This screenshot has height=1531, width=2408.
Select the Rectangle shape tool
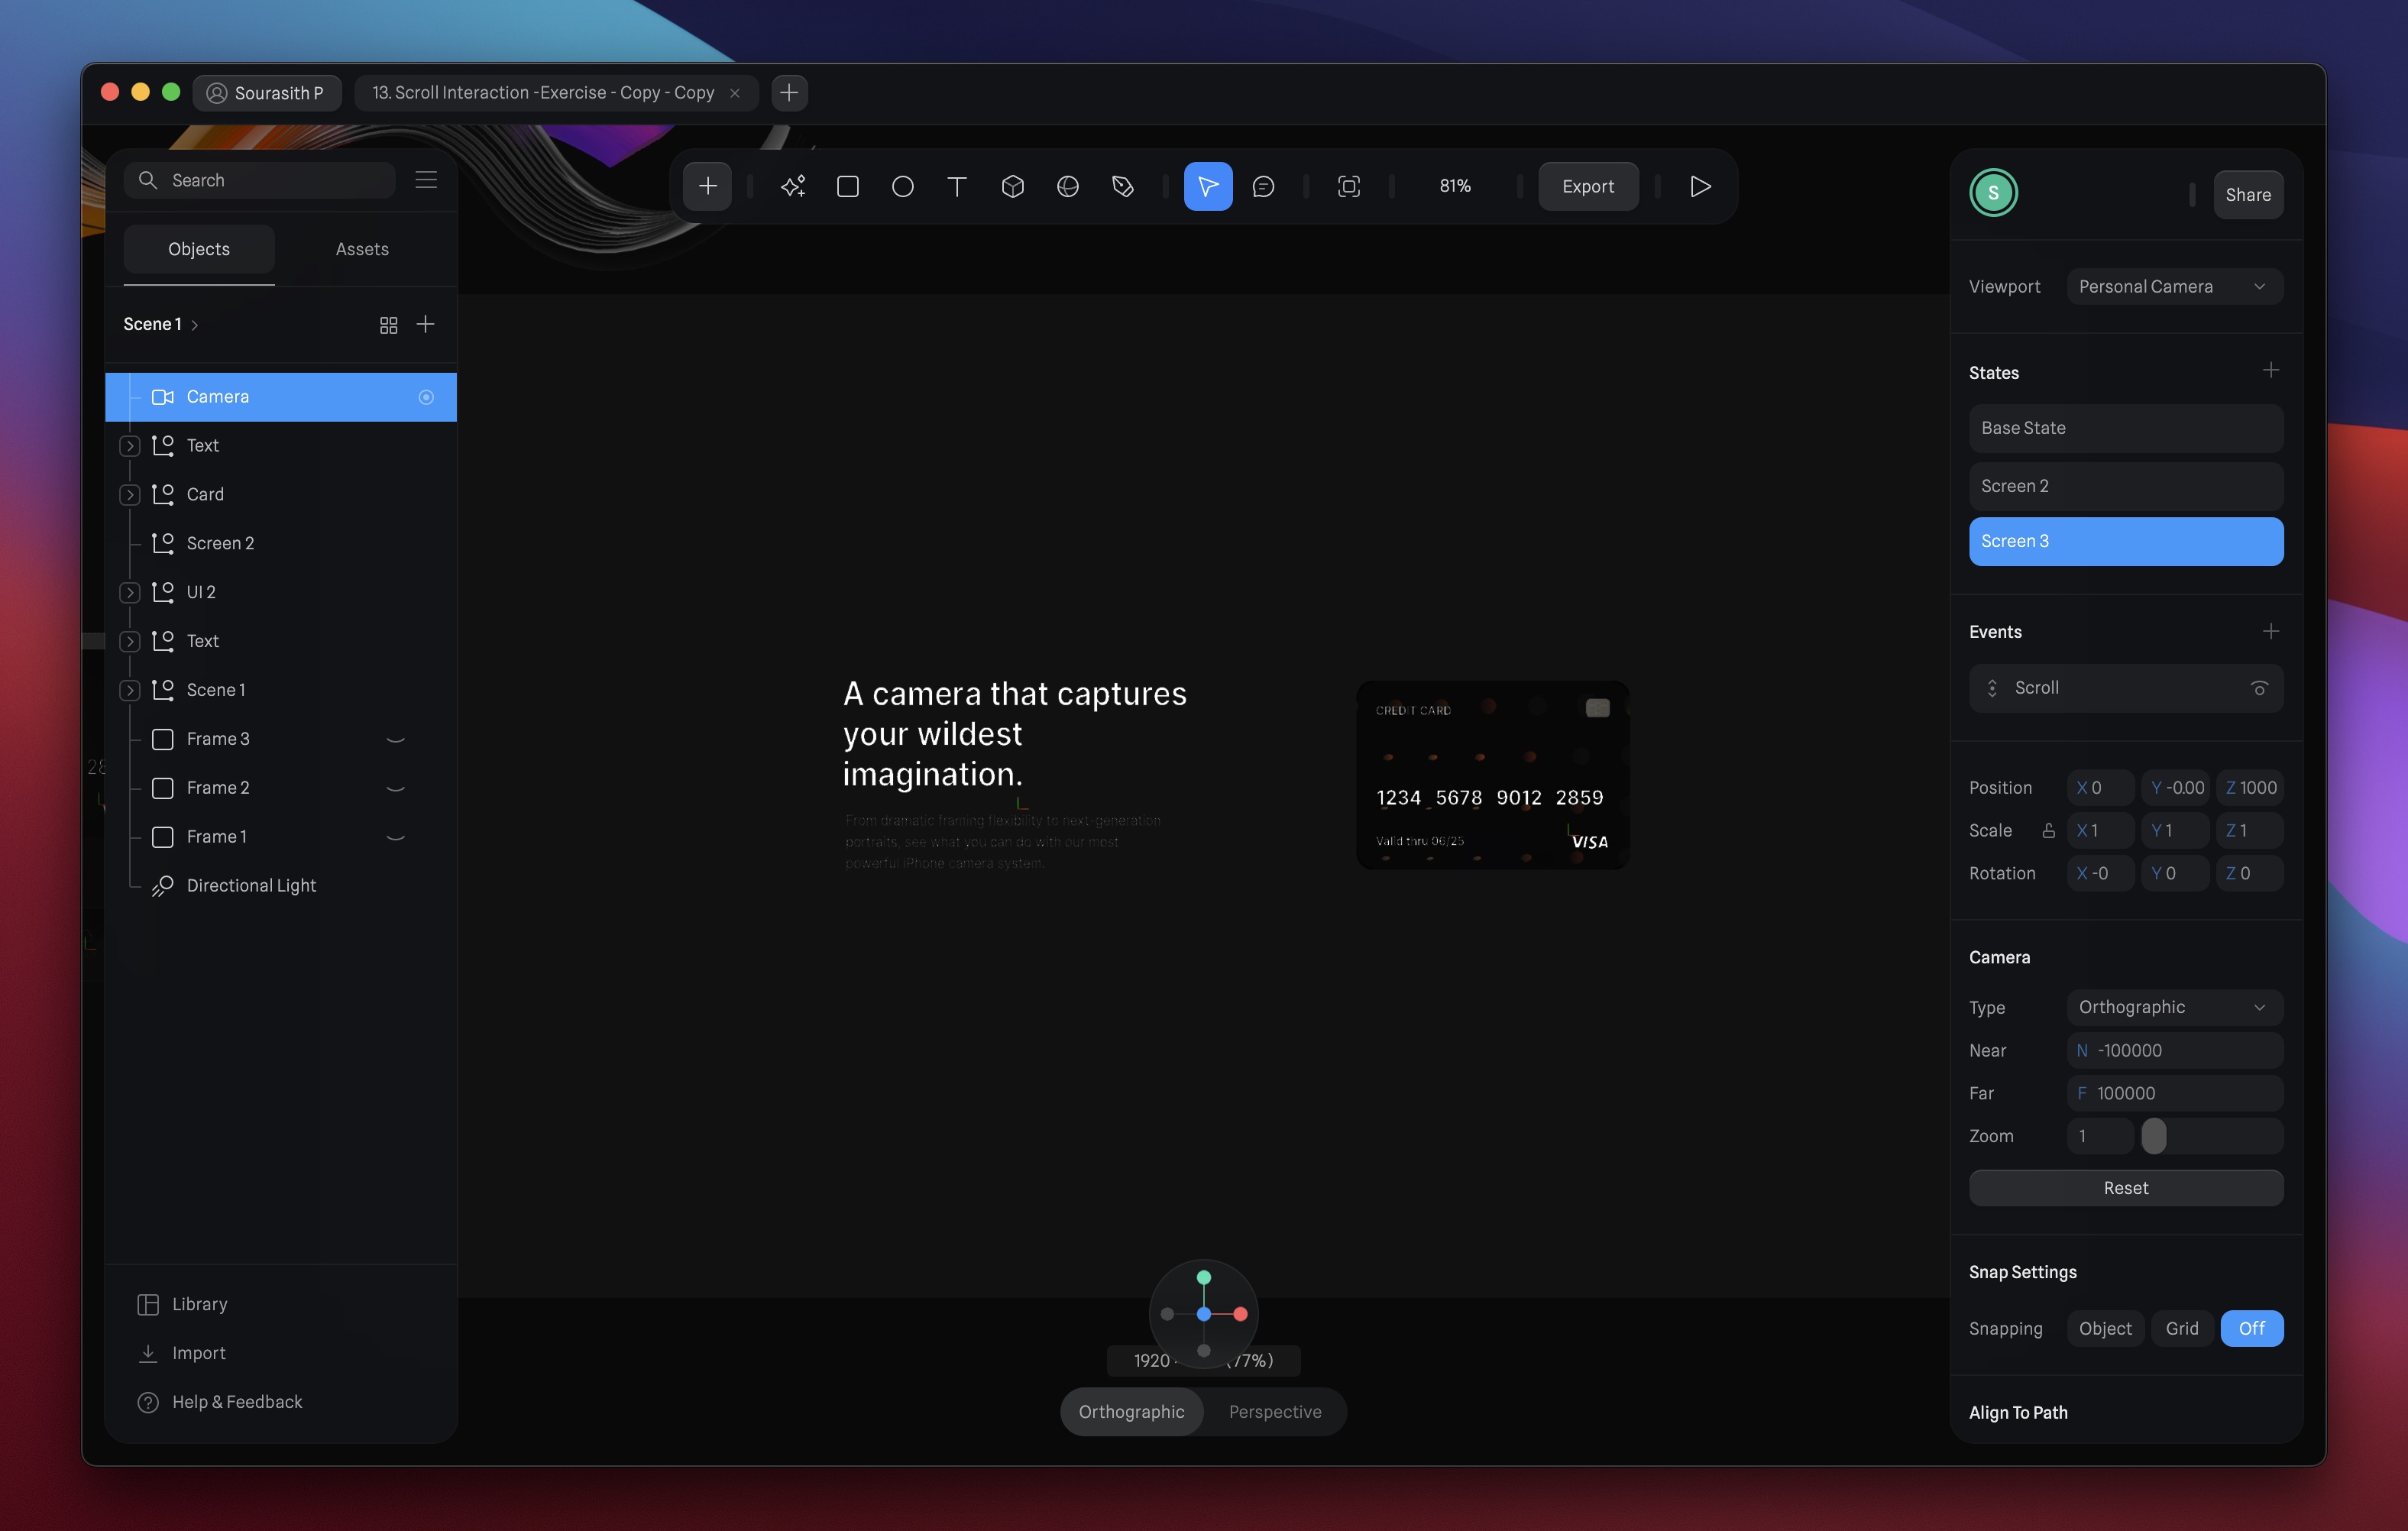pyautogui.click(x=848, y=186)
